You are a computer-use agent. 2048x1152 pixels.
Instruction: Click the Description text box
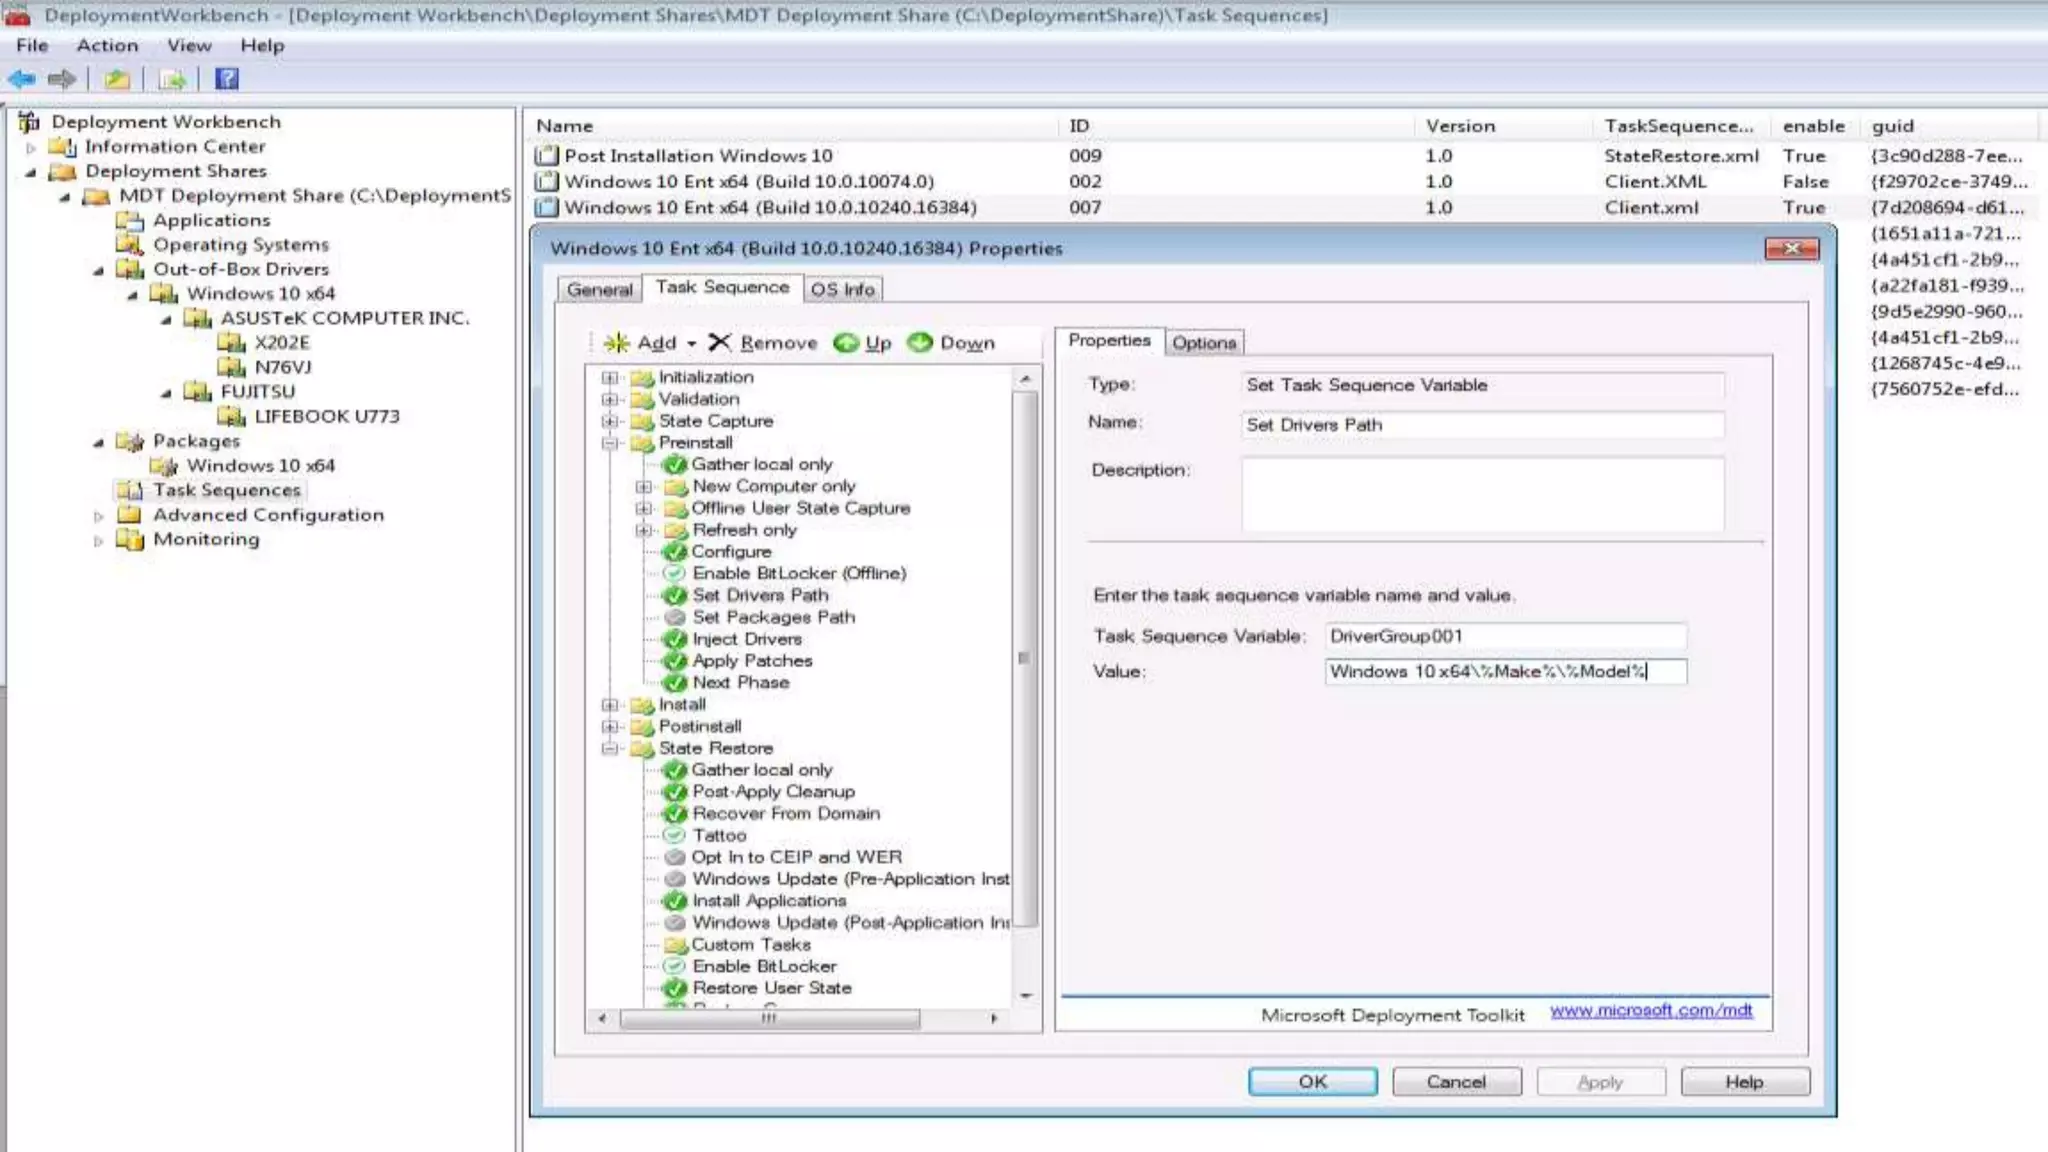[x=1482, y=494]
